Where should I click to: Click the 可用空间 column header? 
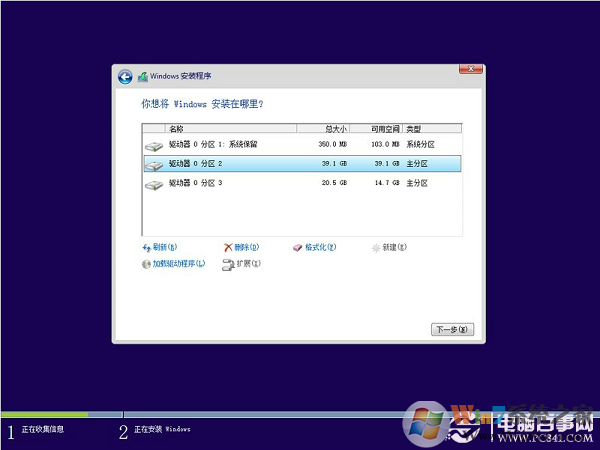click(383, 129)
